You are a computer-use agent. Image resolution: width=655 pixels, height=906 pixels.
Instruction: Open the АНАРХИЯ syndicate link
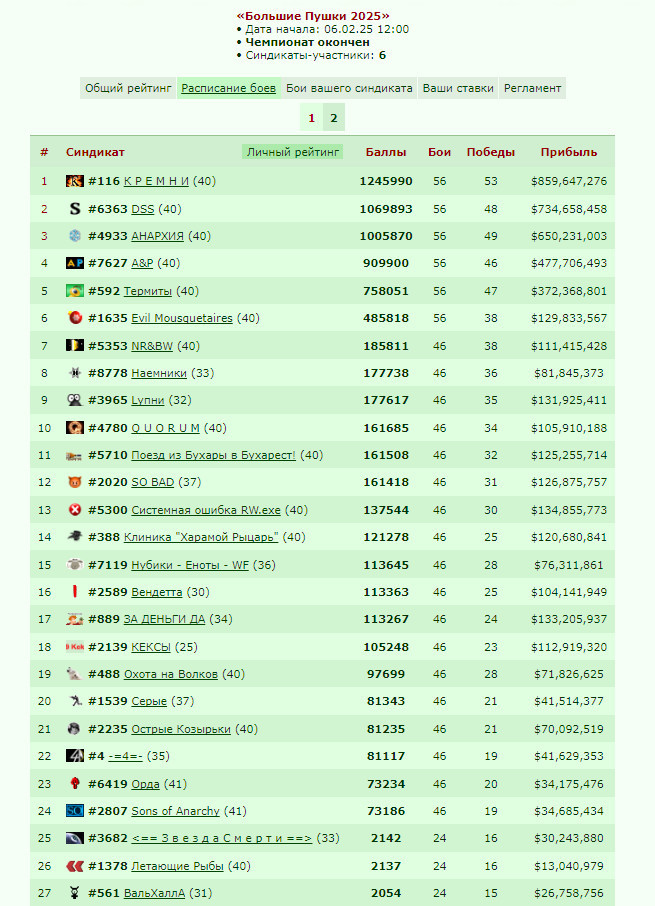157,236
